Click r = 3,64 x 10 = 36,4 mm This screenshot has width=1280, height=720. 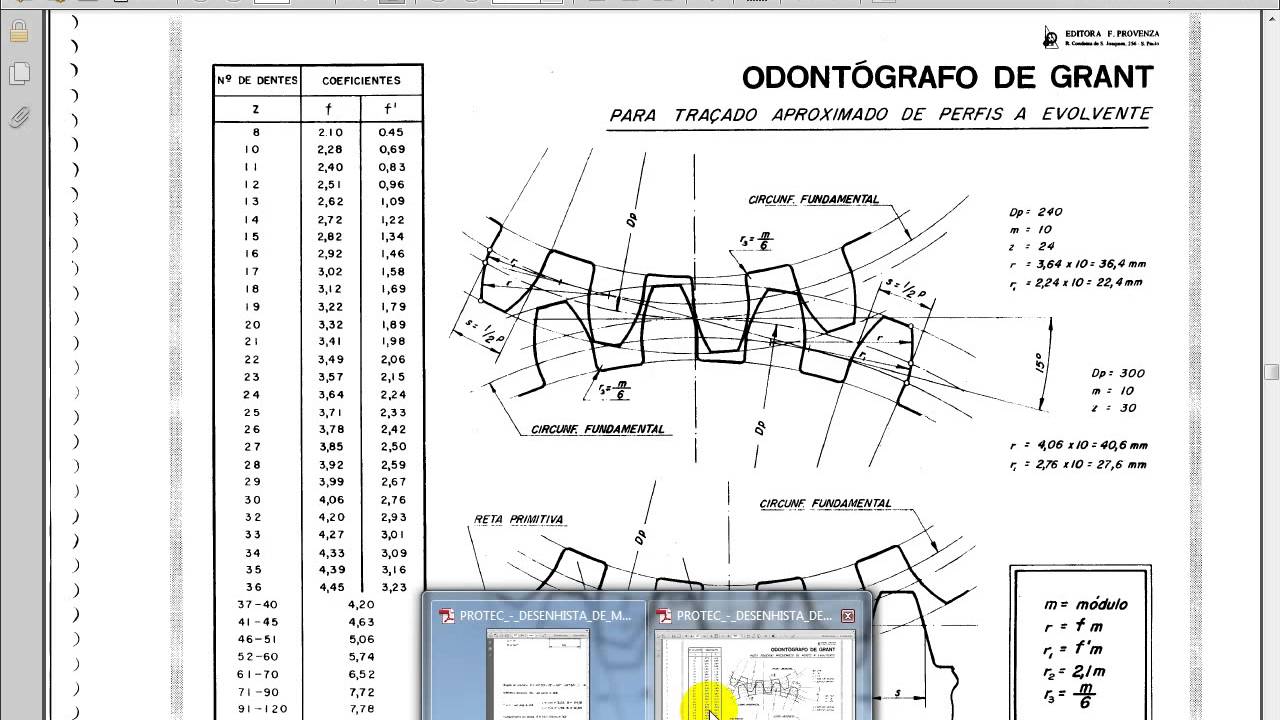[x=1078, y=264]
